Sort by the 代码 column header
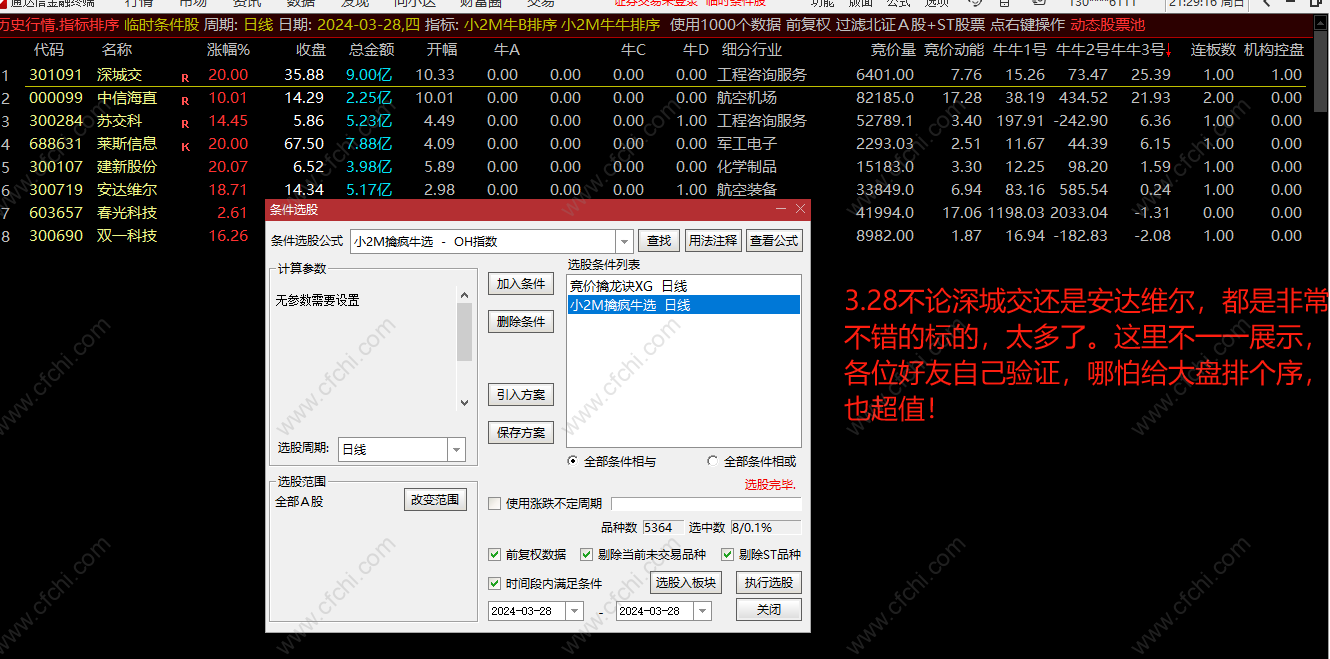Image resolution: width=1330 pixels, height=659 pixels. (49, 50)
